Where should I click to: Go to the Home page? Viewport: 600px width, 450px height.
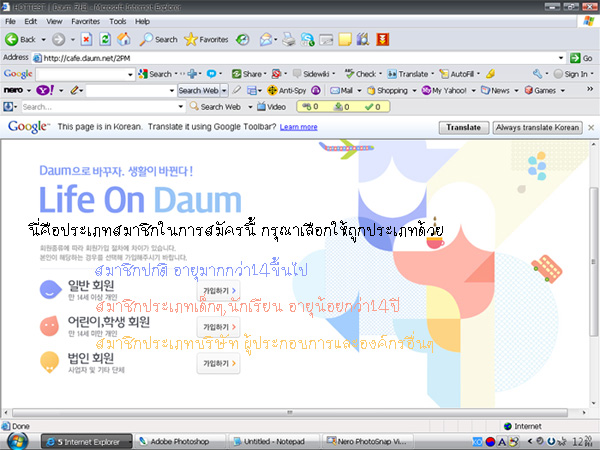coord(124,39)
